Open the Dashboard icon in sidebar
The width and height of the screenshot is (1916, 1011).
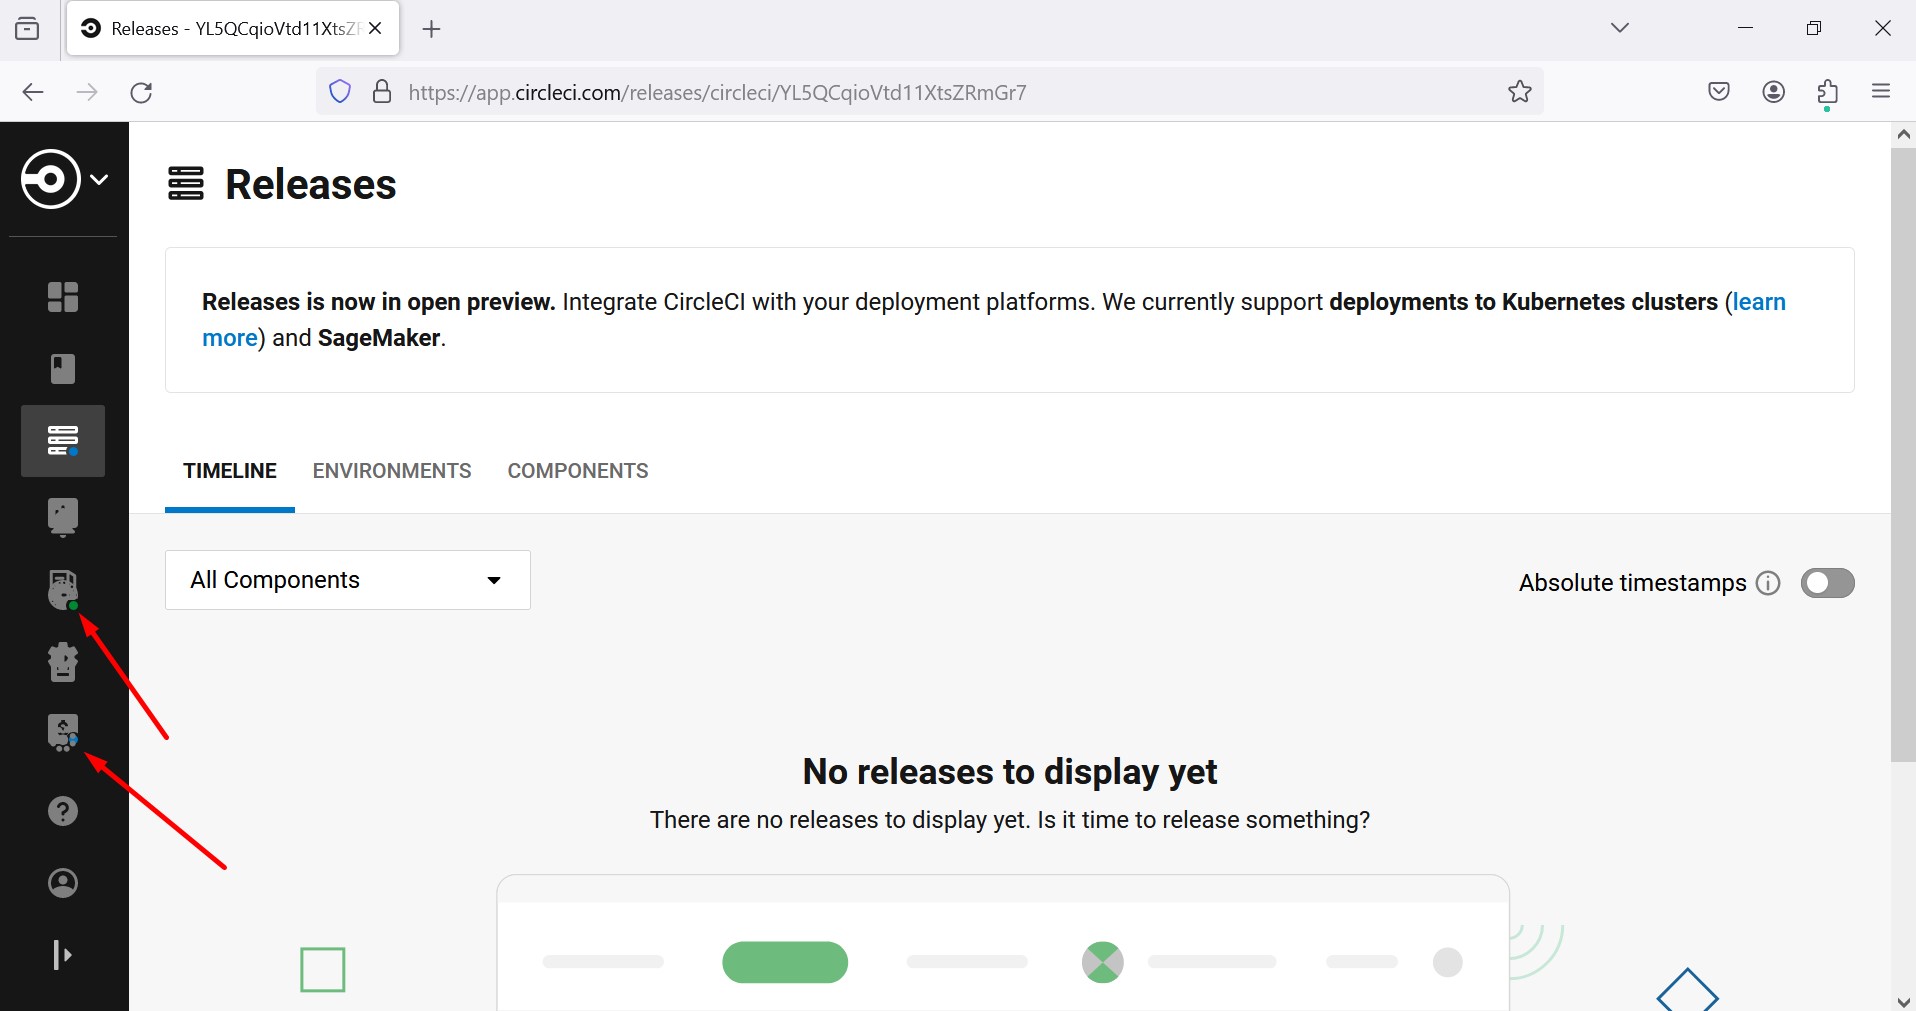click(x=63, y=297)
